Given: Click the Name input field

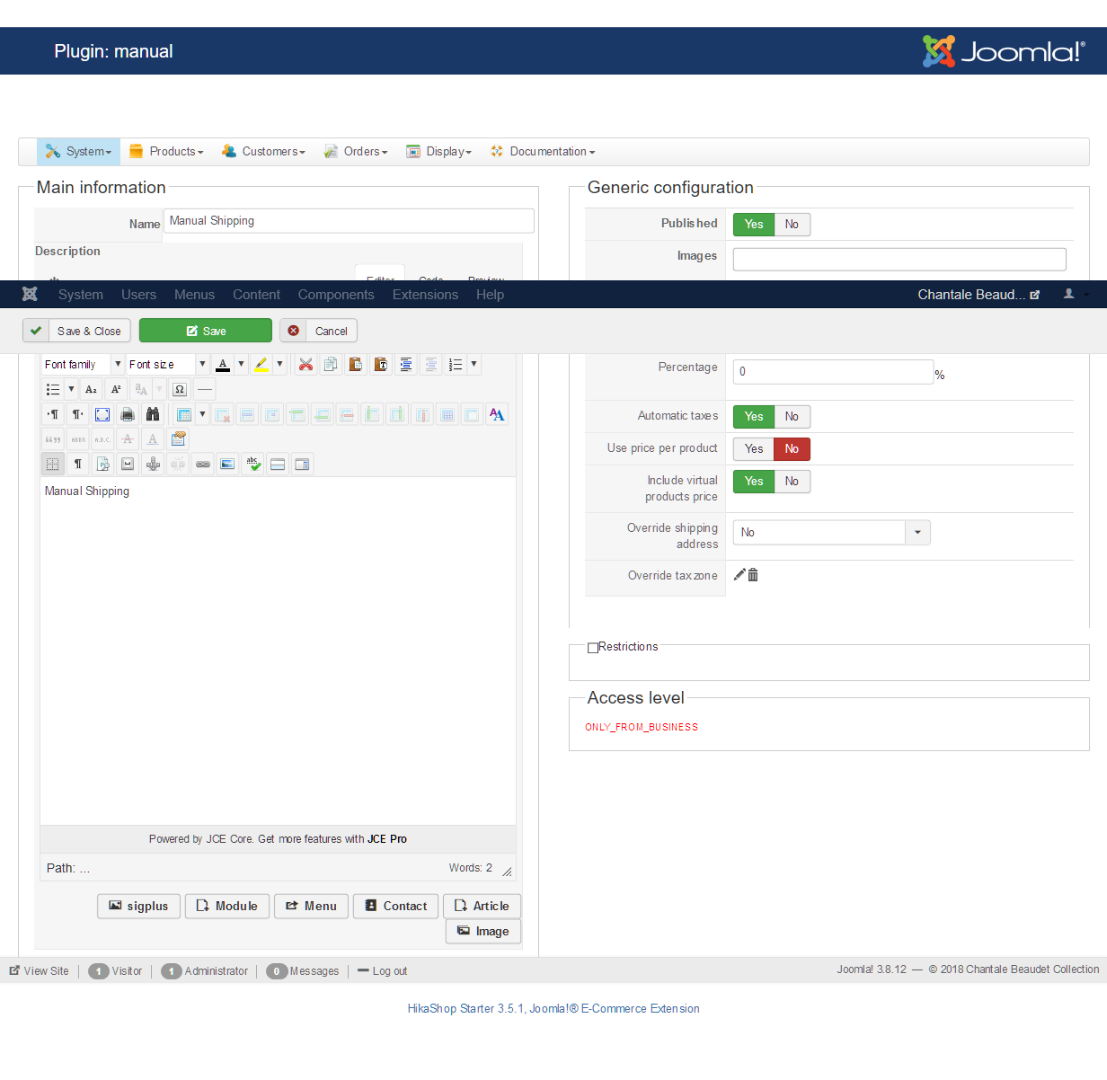Looking at the screenshot, I should pyautogui.click(x=349, y=221).
